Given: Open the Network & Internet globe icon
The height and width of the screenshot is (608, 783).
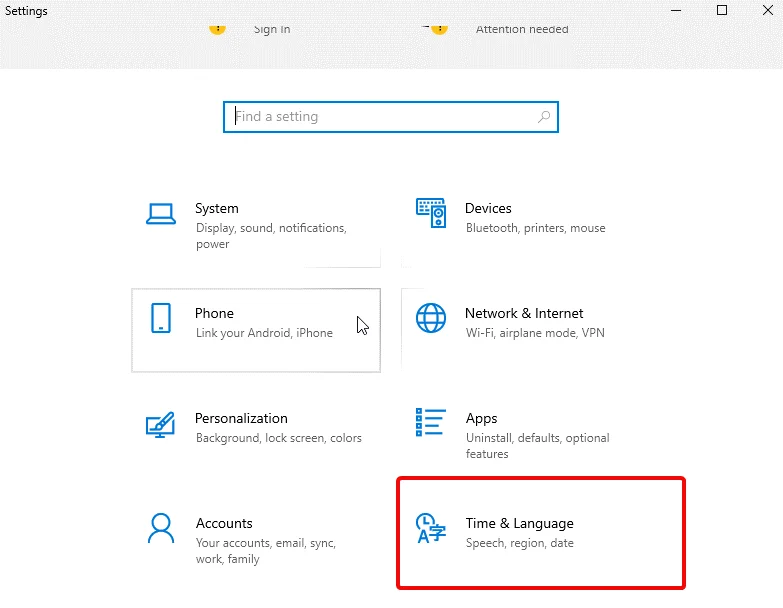Looking at the screenshot, I should pos(431,318).
